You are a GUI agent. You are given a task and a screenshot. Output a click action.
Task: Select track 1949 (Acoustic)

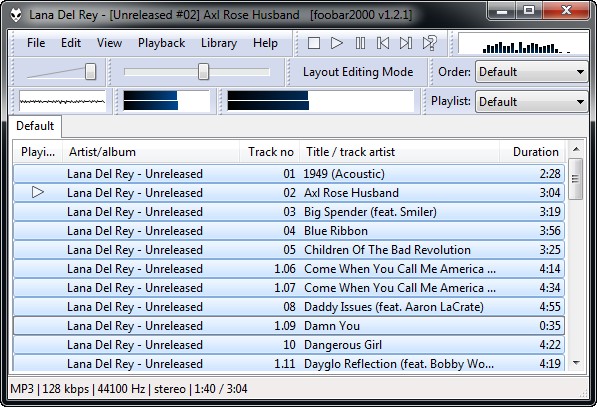tap(289, 174)
